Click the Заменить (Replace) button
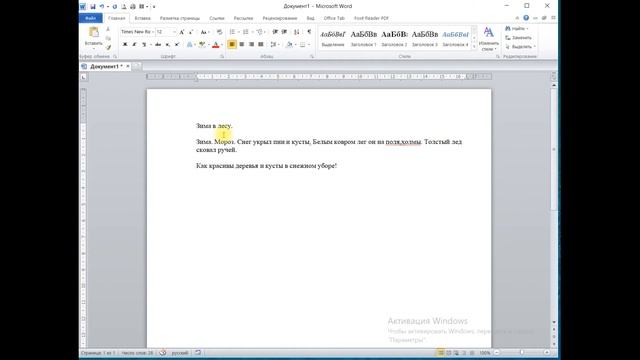This screenshot has width=640, height=360. click(518, 38)
